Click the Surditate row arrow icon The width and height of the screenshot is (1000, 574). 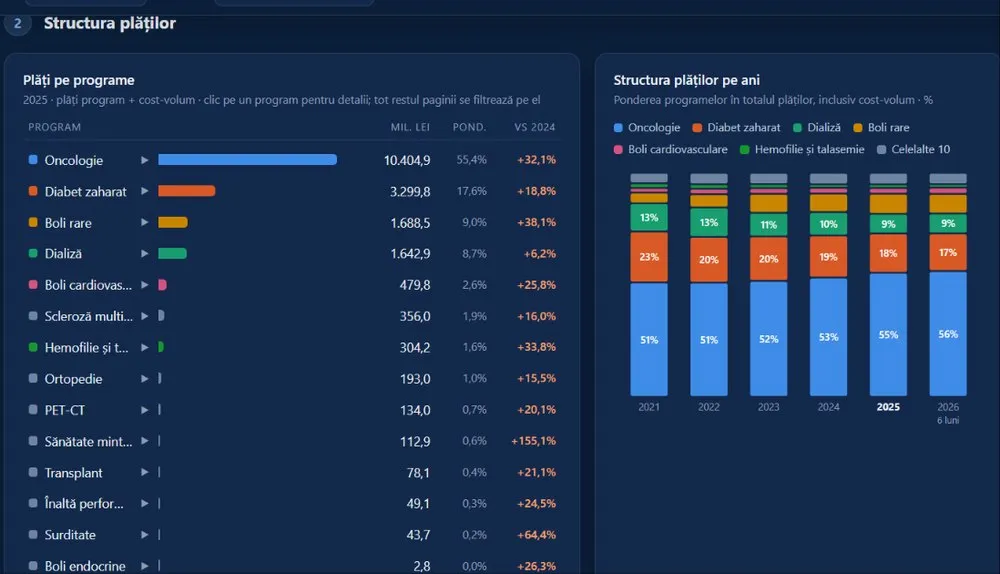coord(145,535)
